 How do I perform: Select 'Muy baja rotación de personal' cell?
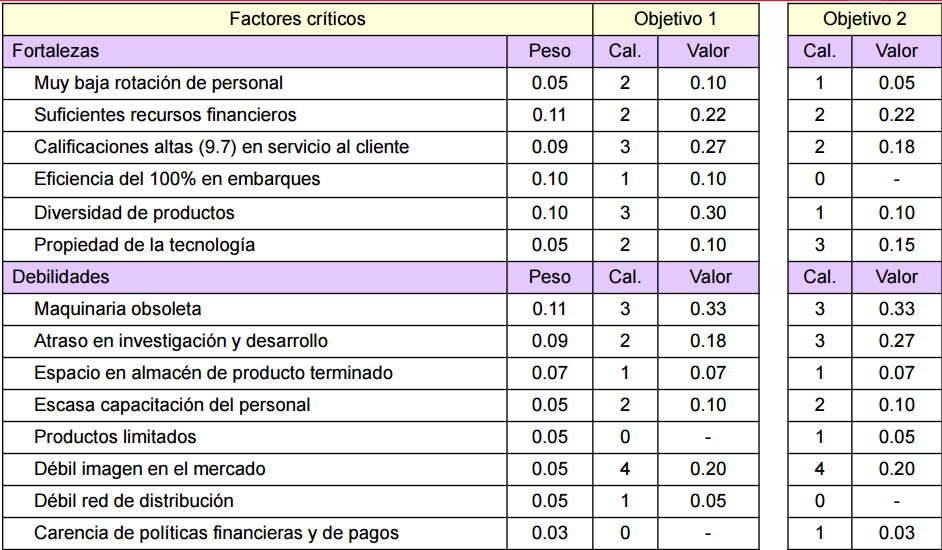tap(158, 83)
